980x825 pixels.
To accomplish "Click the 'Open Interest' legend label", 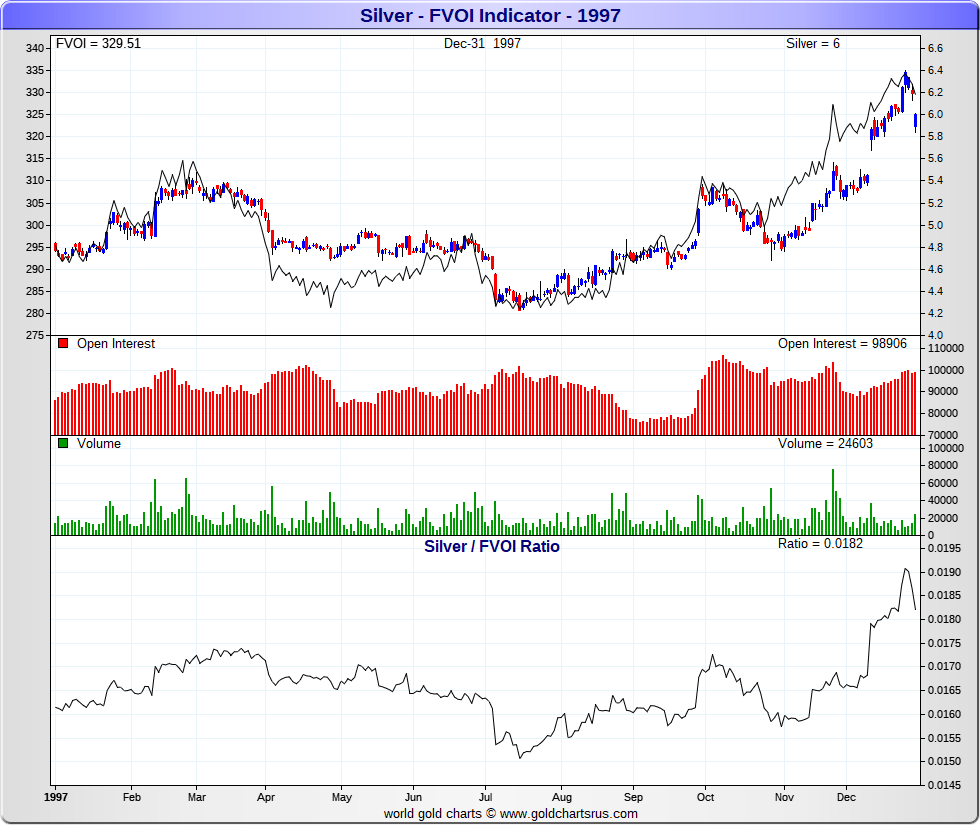I will coord(116,343).
